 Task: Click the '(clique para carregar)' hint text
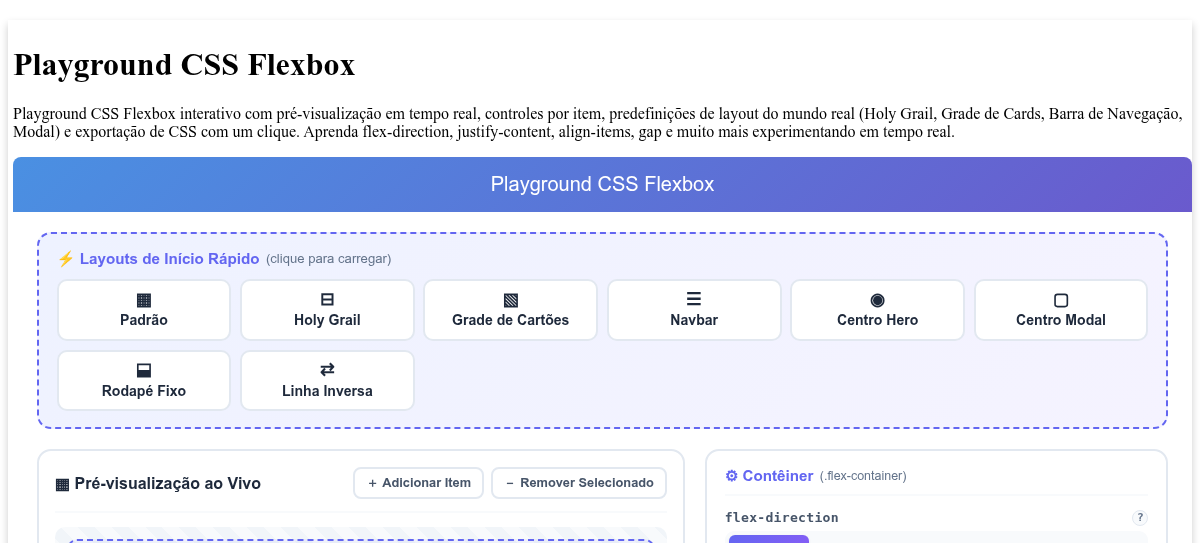tap(328, 259)
